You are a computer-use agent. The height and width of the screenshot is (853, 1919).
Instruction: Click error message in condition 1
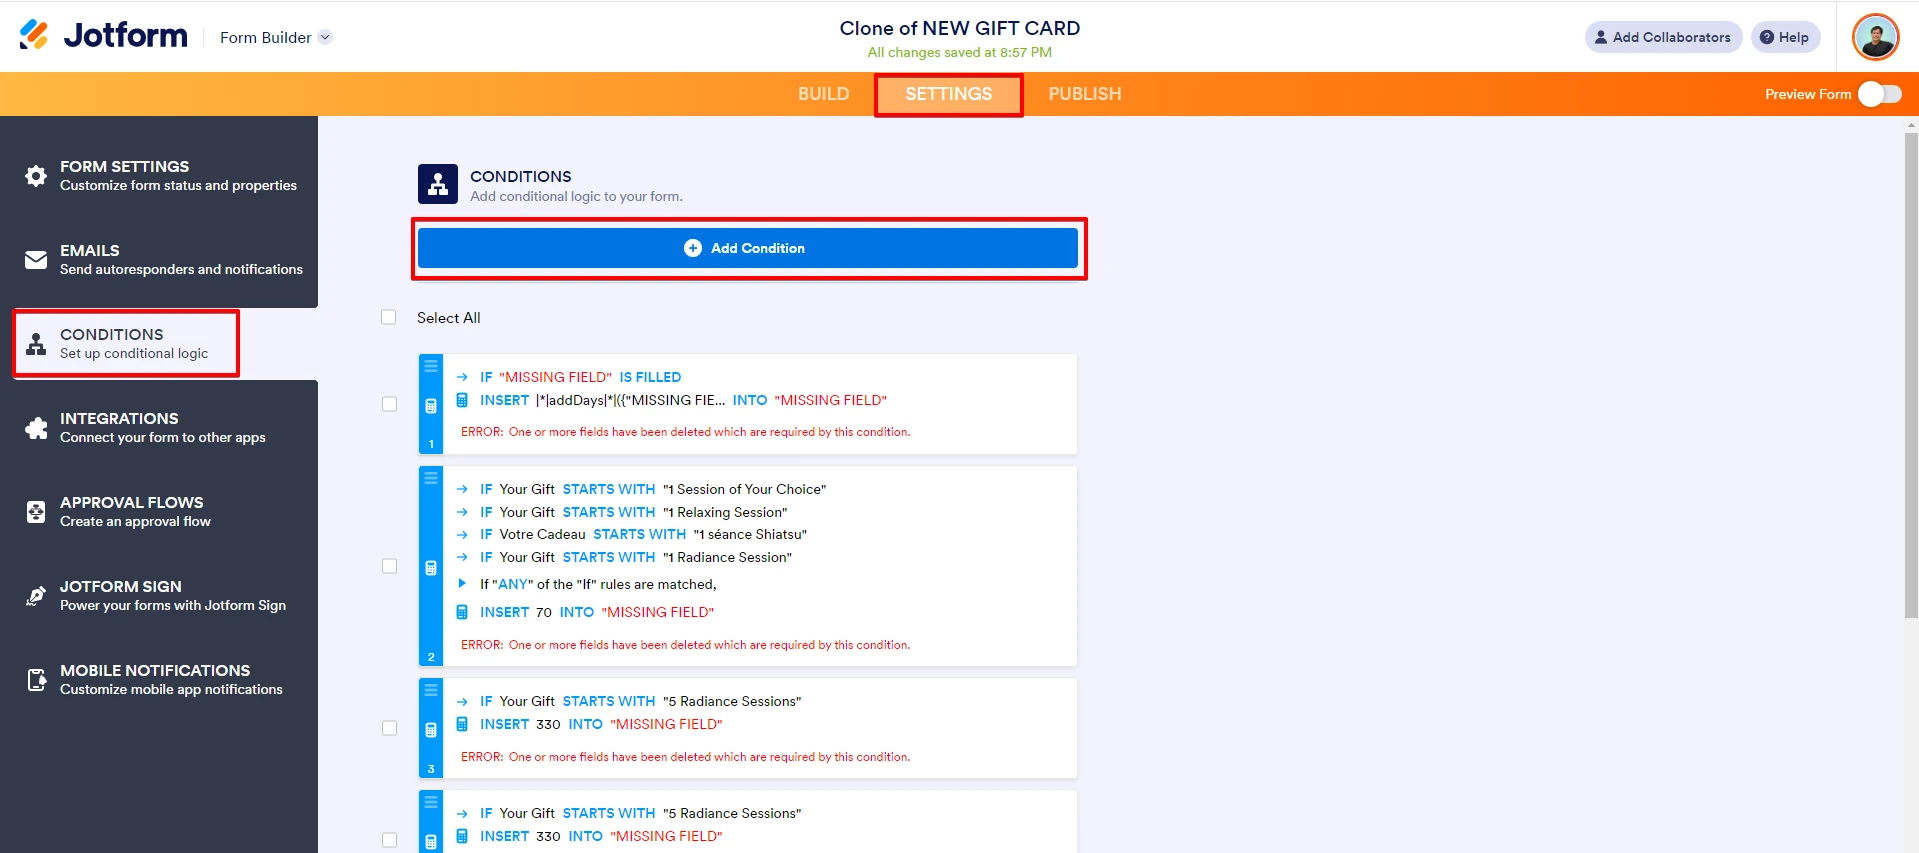click(x=685, y=432)
